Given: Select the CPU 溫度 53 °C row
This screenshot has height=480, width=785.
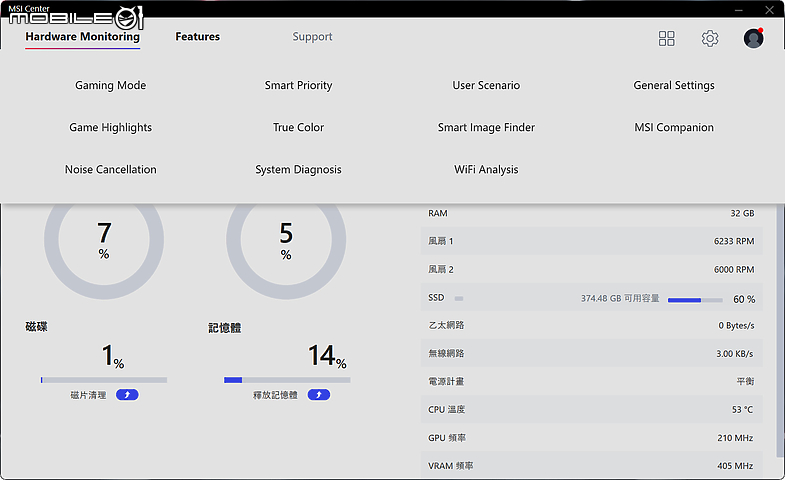Looking at the screenshot, I should point(592,409).
